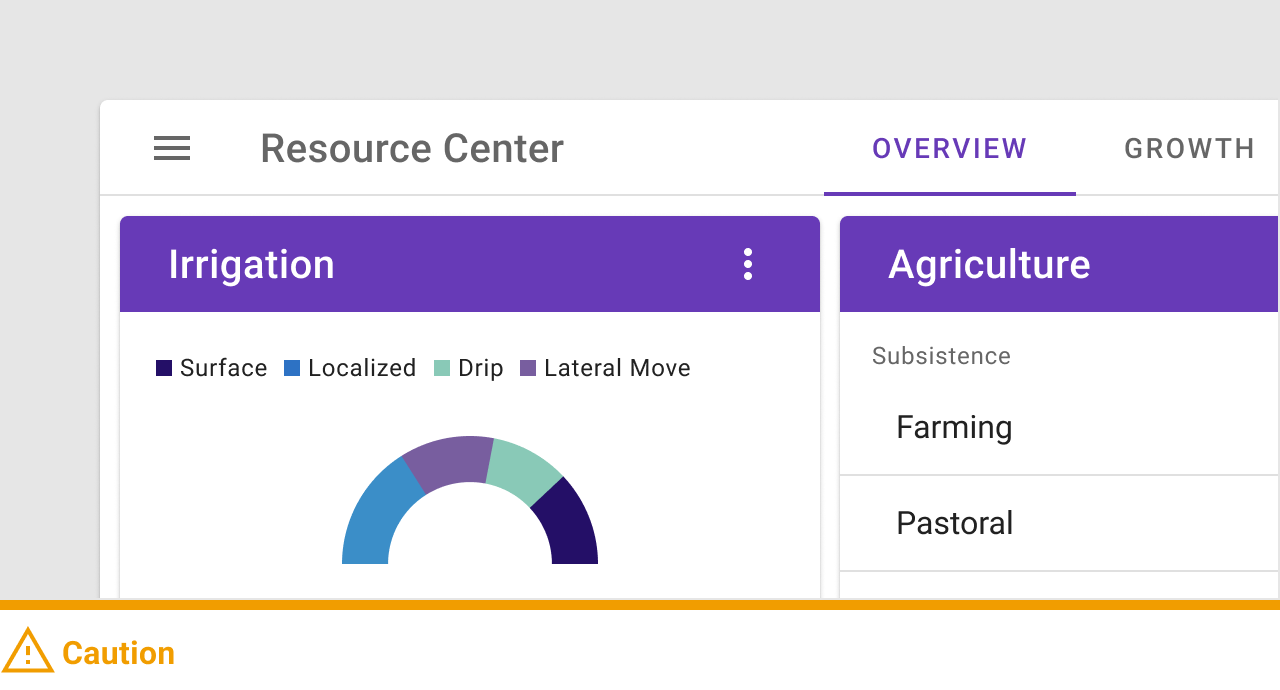Image resolution: width=1280 pixels, height=690 pixels.
Task: Open the hamburger navigation menu
Action: (x=172, y=149)
